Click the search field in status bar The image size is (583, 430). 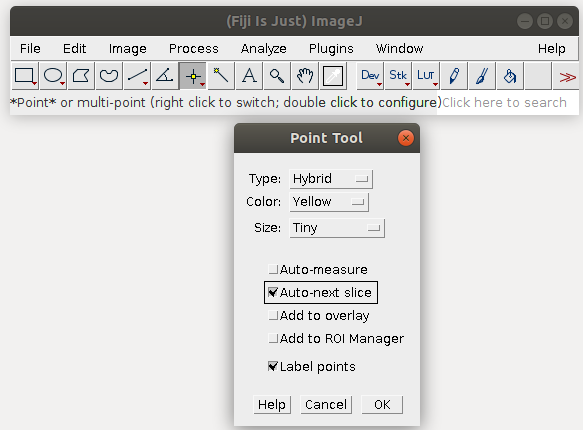507,102
